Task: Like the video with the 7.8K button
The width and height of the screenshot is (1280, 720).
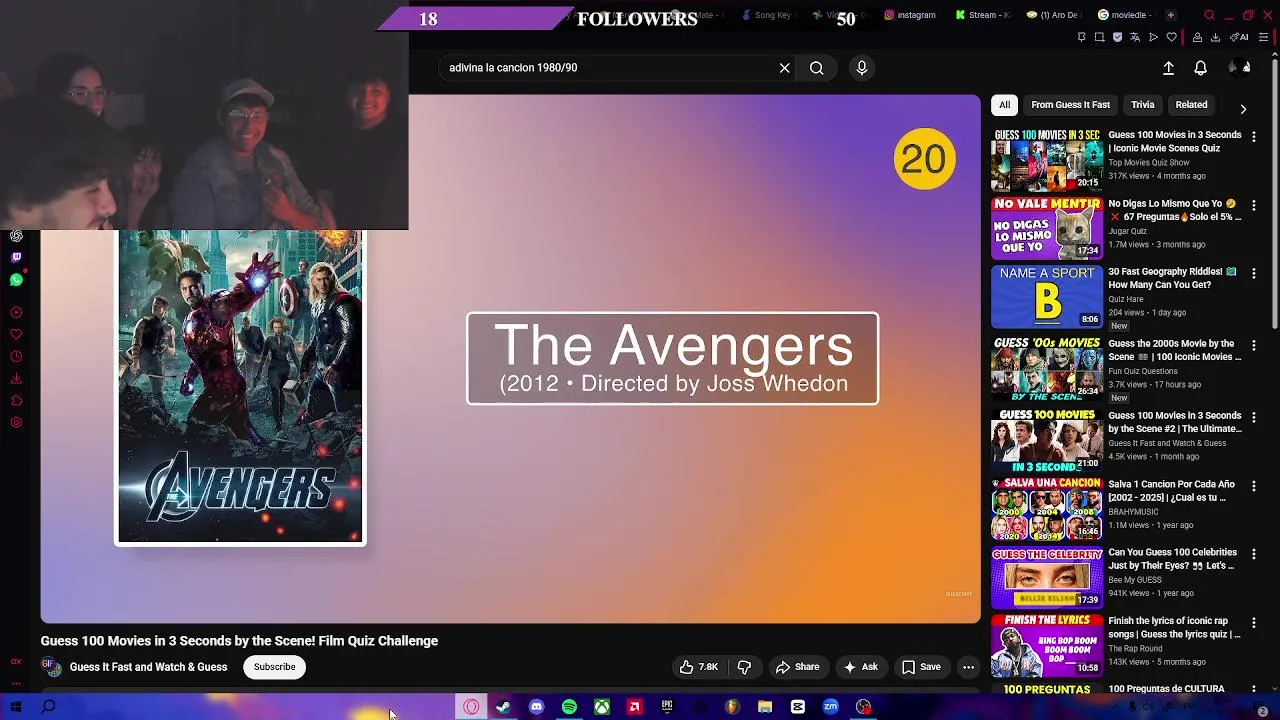Action: click(x=698, y=667)
